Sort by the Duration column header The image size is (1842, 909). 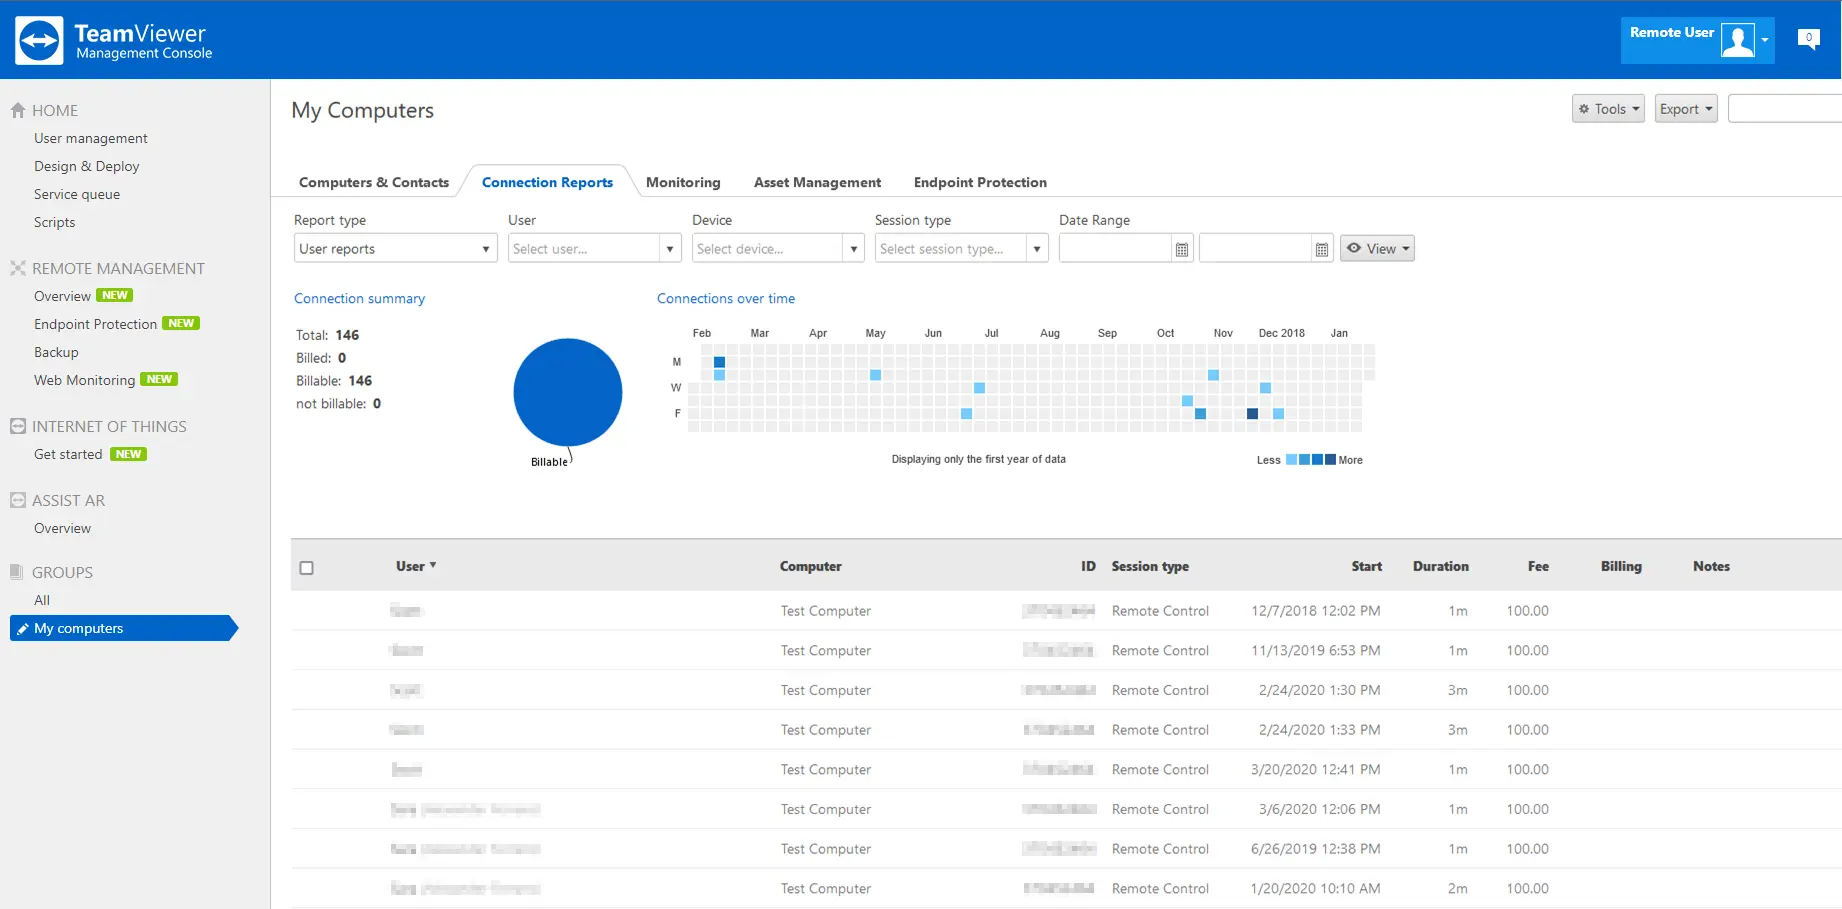click(x=1441, y=566)
